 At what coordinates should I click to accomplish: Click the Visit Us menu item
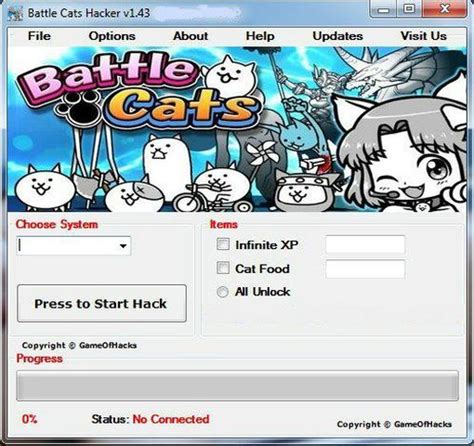(x=424, y=36)
